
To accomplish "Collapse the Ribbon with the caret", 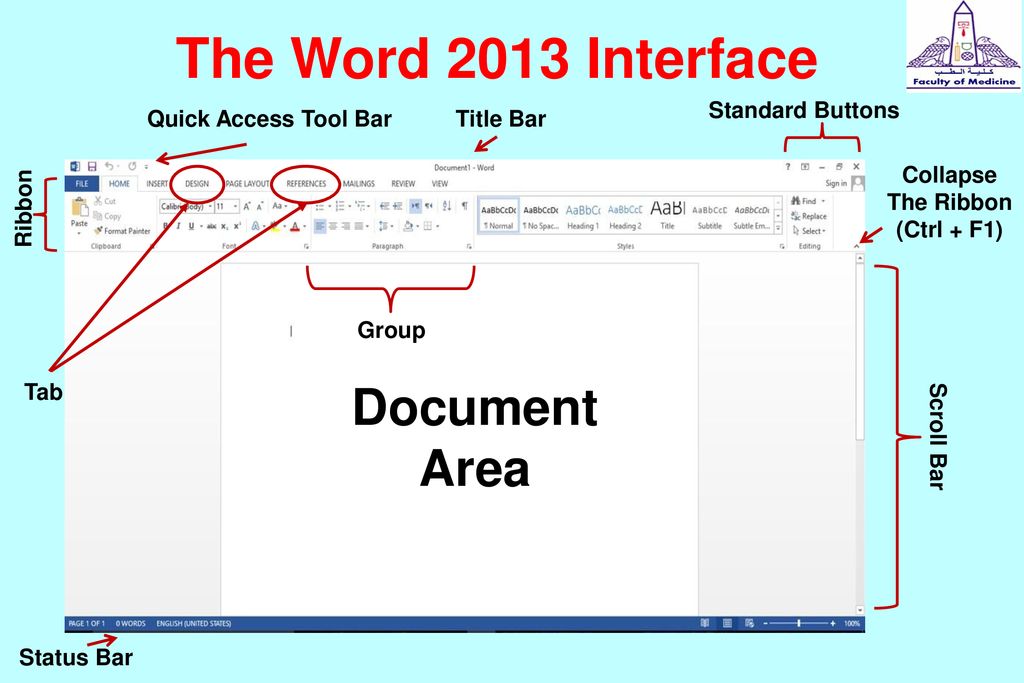I will click(x=856, y=246).
